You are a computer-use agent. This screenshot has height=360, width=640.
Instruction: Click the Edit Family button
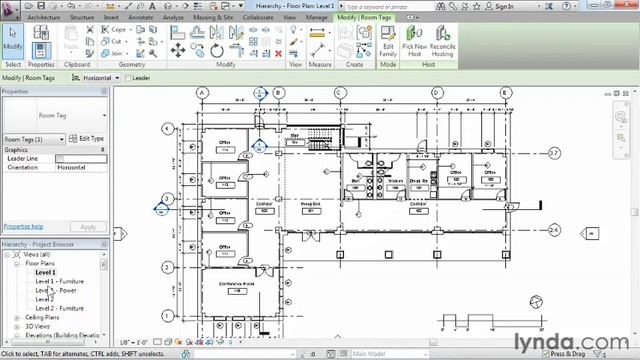click(388, 42)
